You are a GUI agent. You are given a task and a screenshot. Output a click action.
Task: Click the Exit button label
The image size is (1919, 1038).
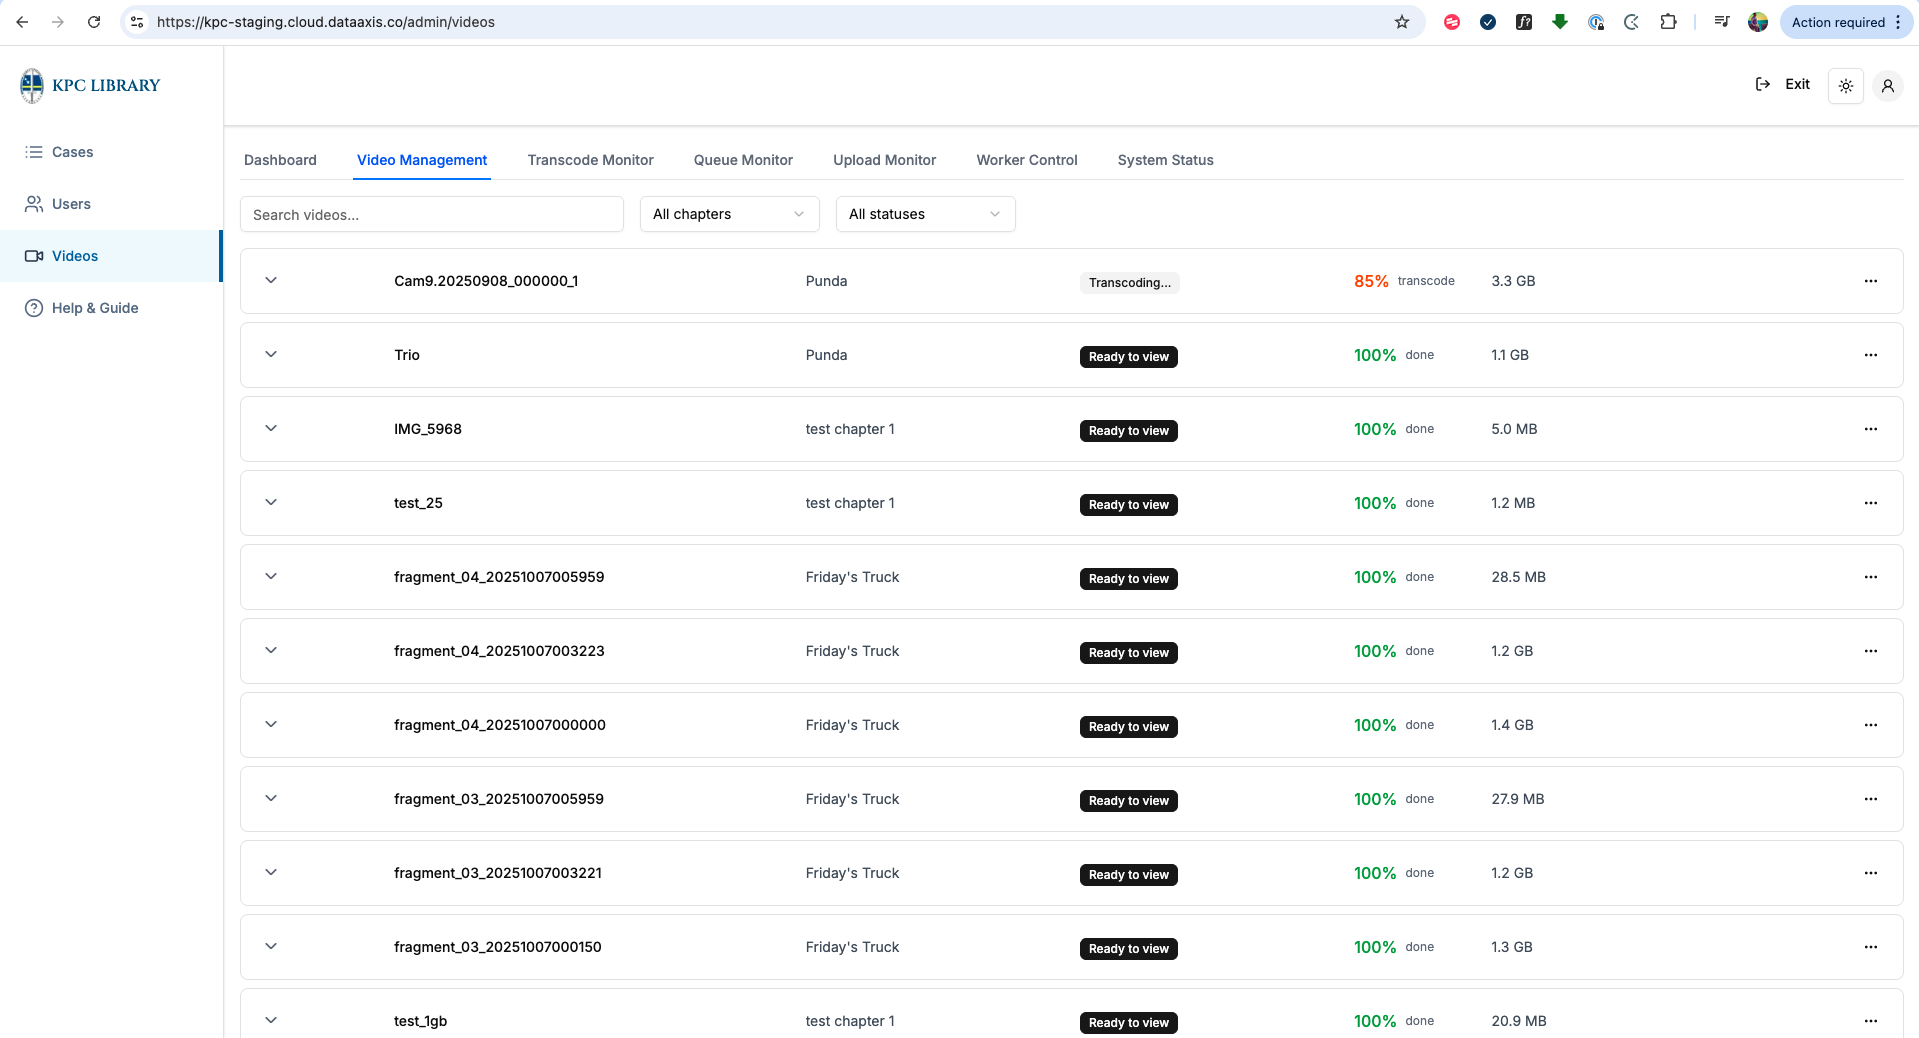(1797, 84)
